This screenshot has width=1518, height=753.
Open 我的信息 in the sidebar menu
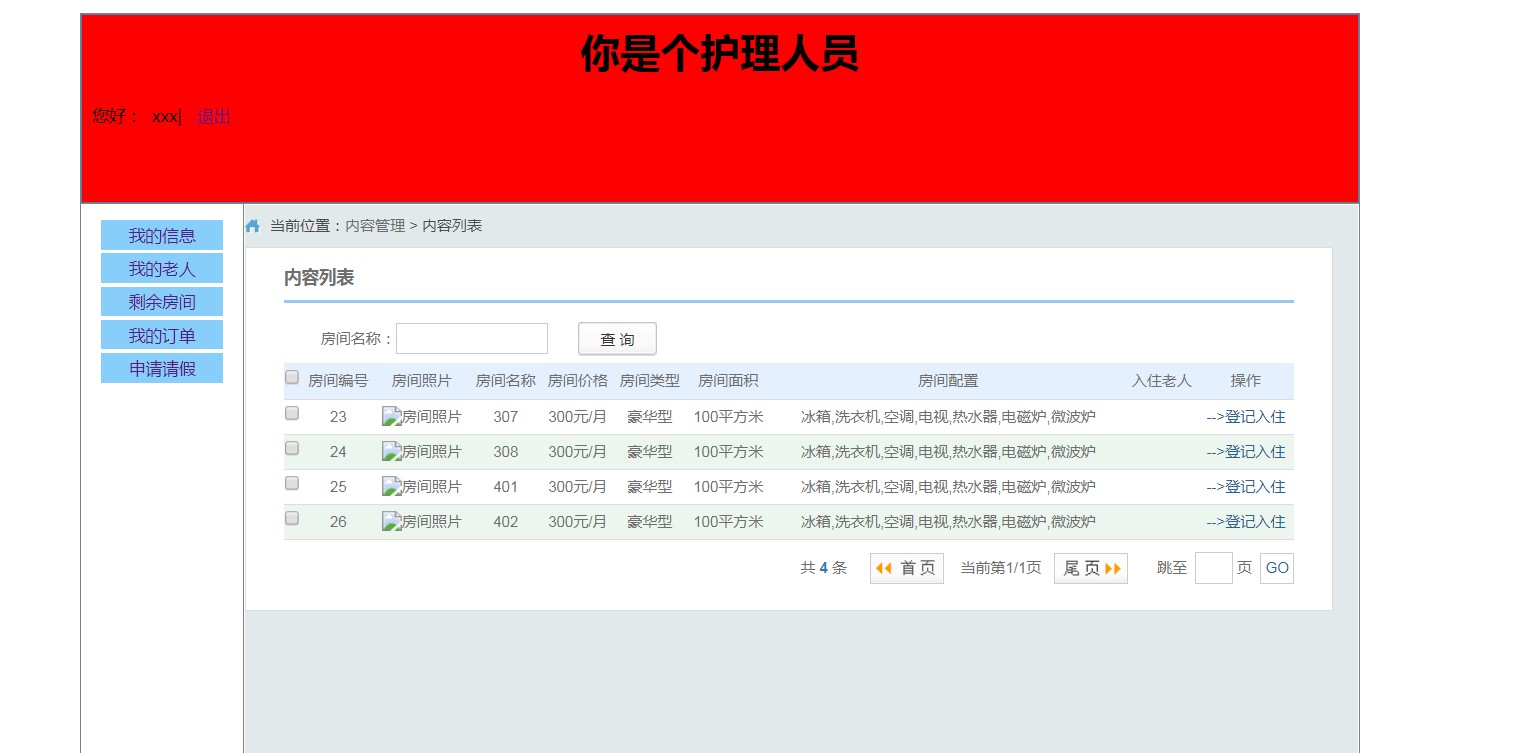pos(162,236)
